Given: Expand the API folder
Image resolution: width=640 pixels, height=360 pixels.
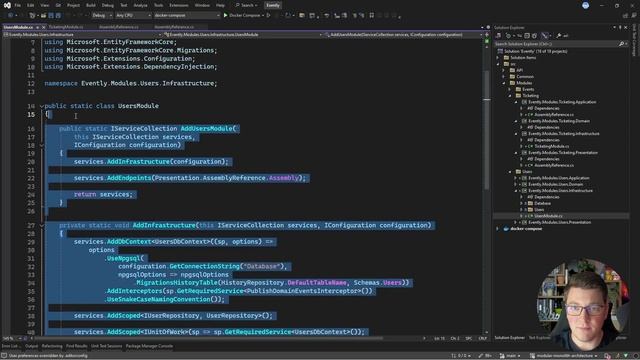Looking at the screenshot, I should click(504, 70).
